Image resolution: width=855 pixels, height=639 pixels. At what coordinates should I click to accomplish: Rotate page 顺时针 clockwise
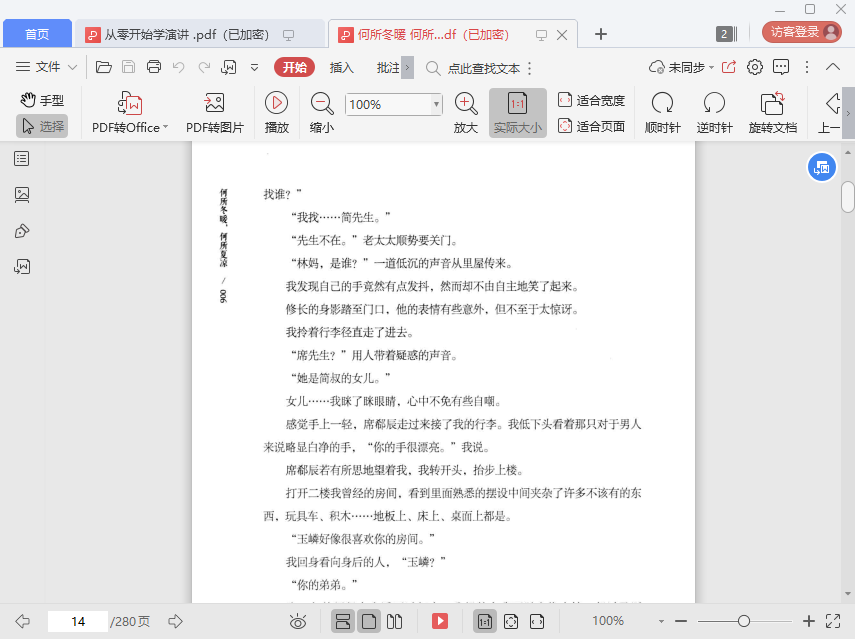coord(663,113)
